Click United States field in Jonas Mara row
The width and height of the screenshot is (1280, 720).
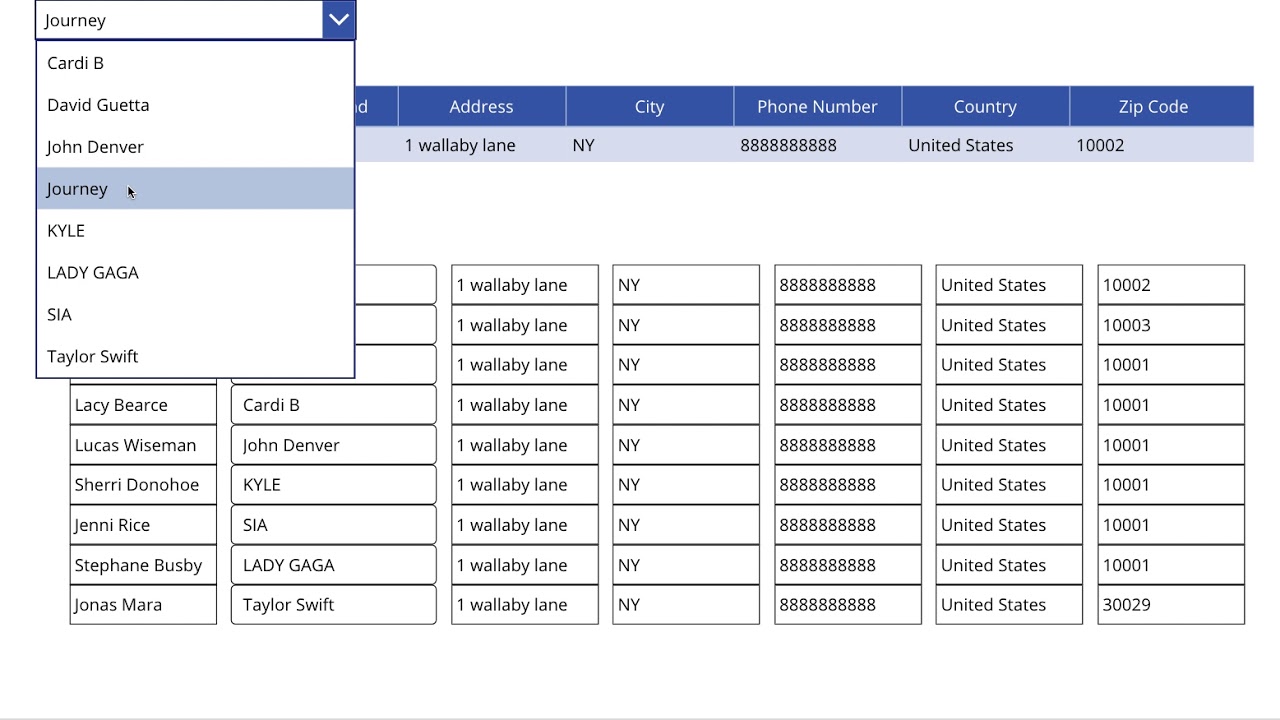pos(1009,605)
